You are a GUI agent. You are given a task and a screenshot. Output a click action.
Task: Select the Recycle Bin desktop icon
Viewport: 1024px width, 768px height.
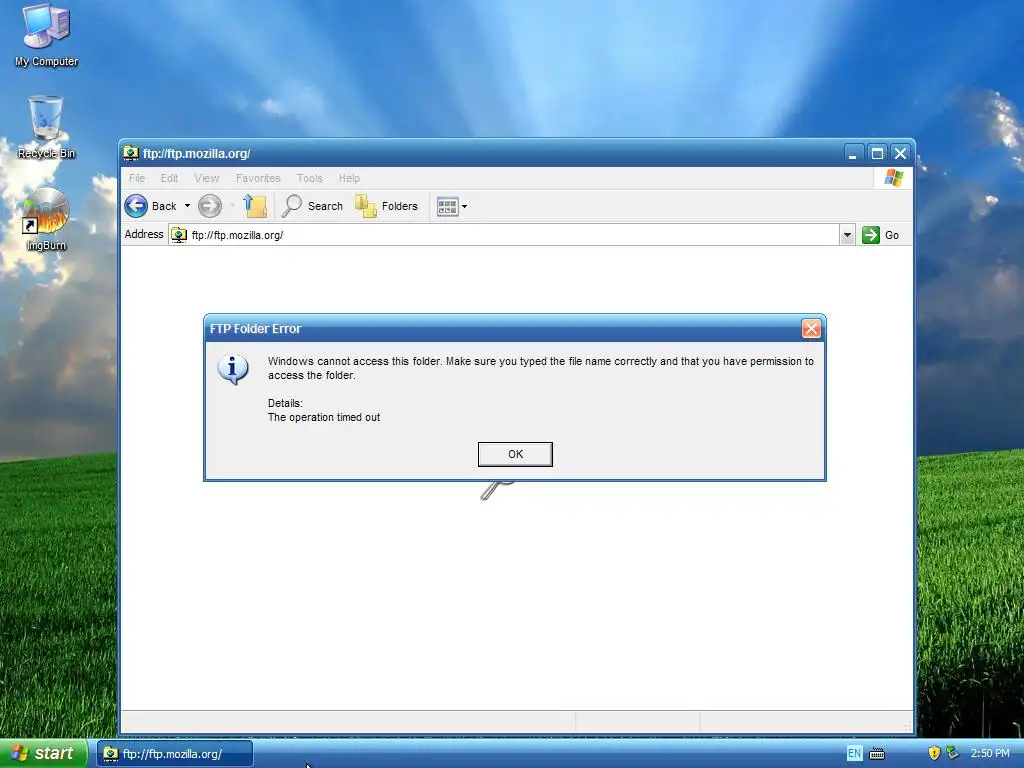[x=46, y=127]
